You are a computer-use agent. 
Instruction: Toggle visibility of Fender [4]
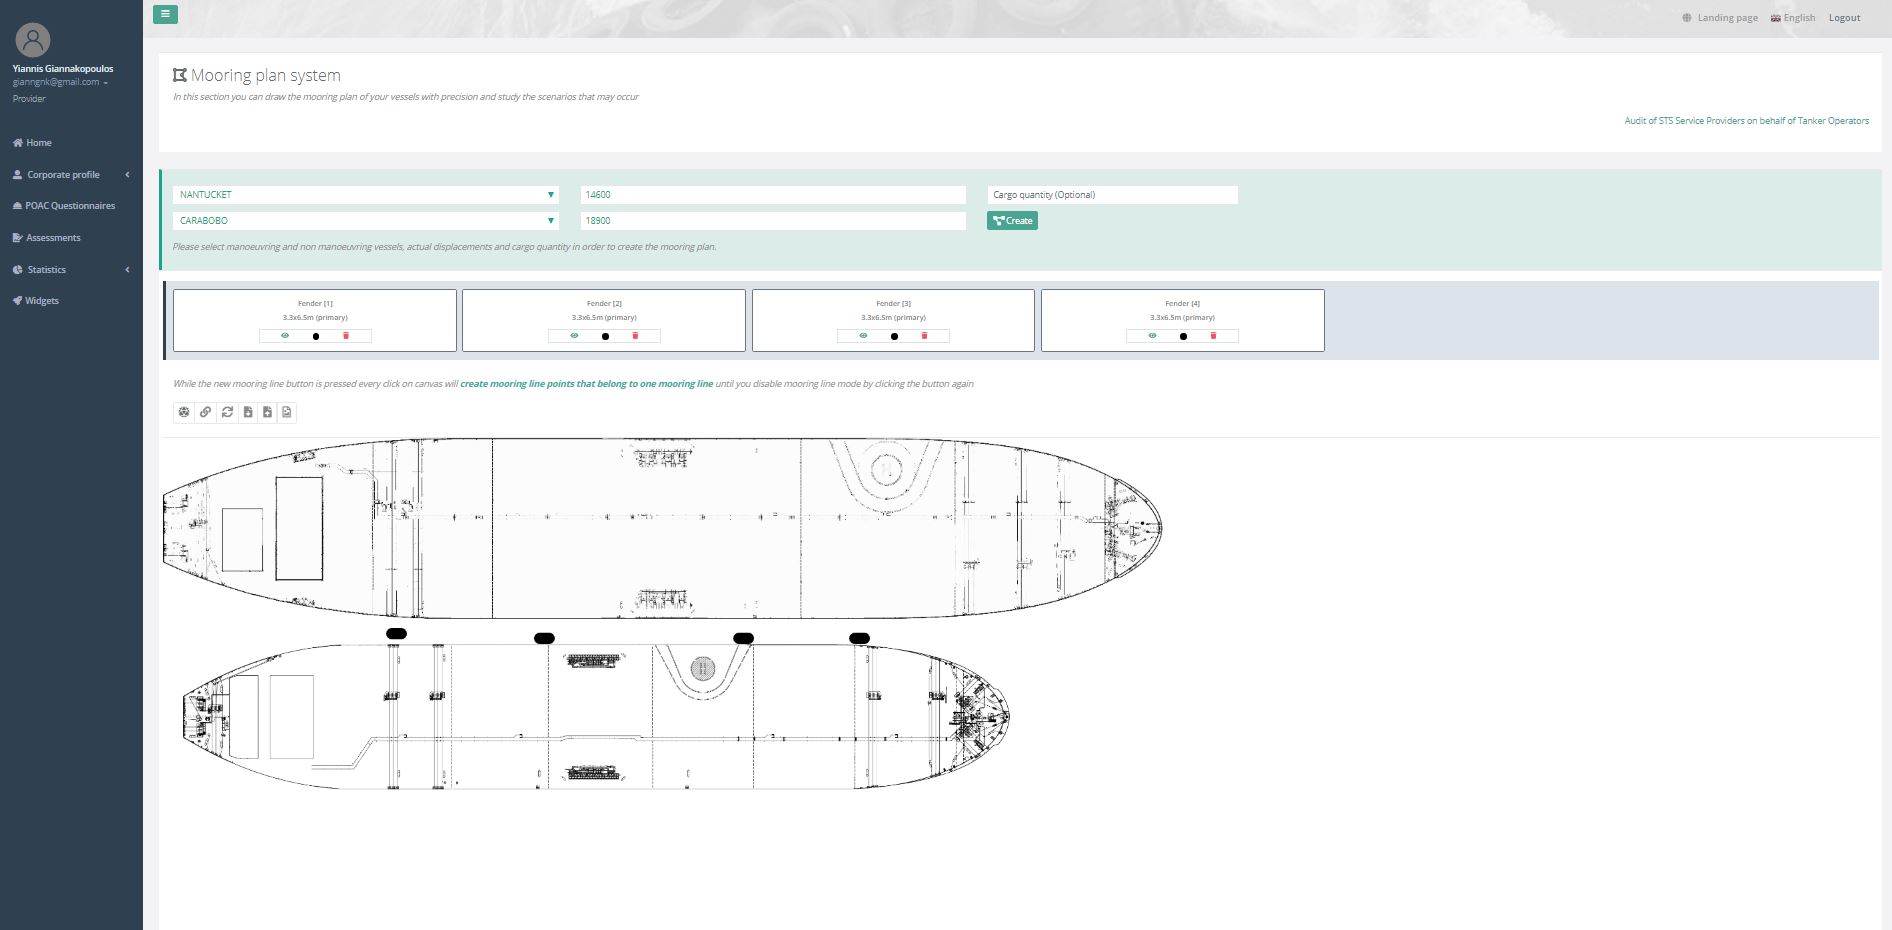point(1151,336)
